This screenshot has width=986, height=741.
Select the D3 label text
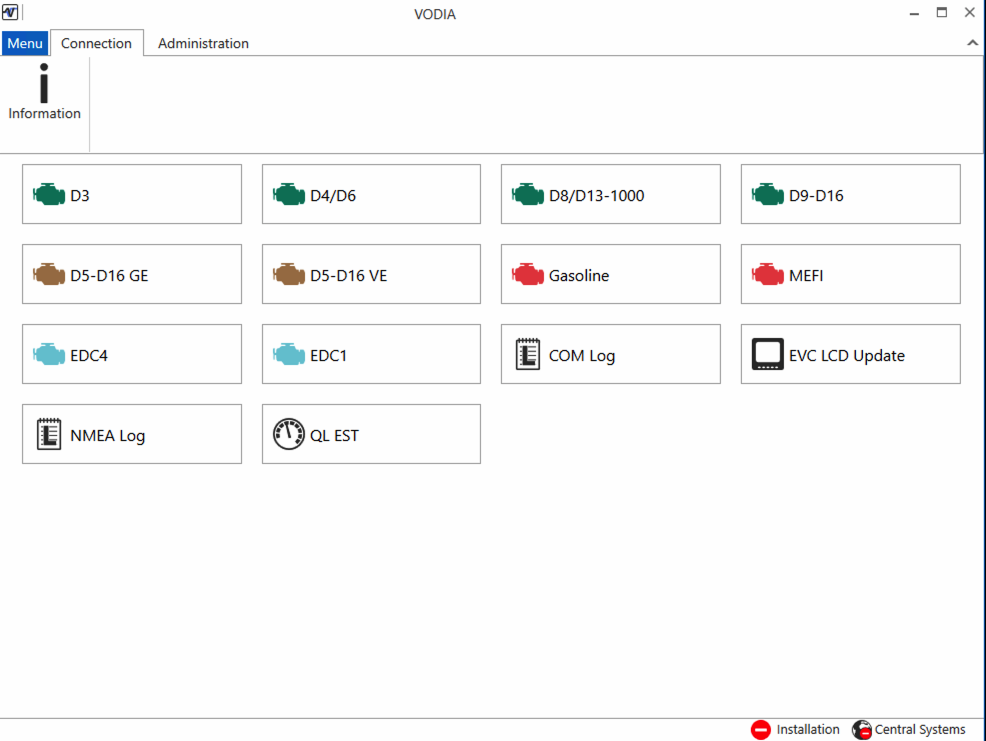80,196
